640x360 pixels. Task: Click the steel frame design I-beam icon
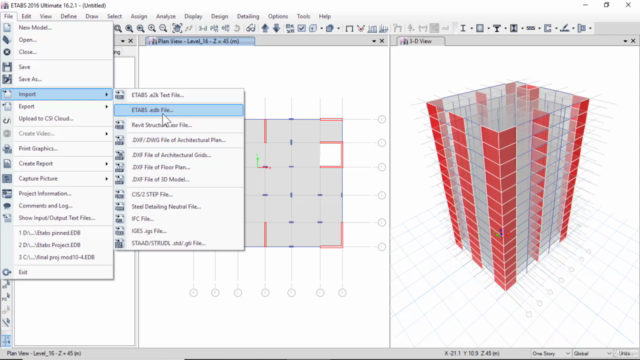463,28
